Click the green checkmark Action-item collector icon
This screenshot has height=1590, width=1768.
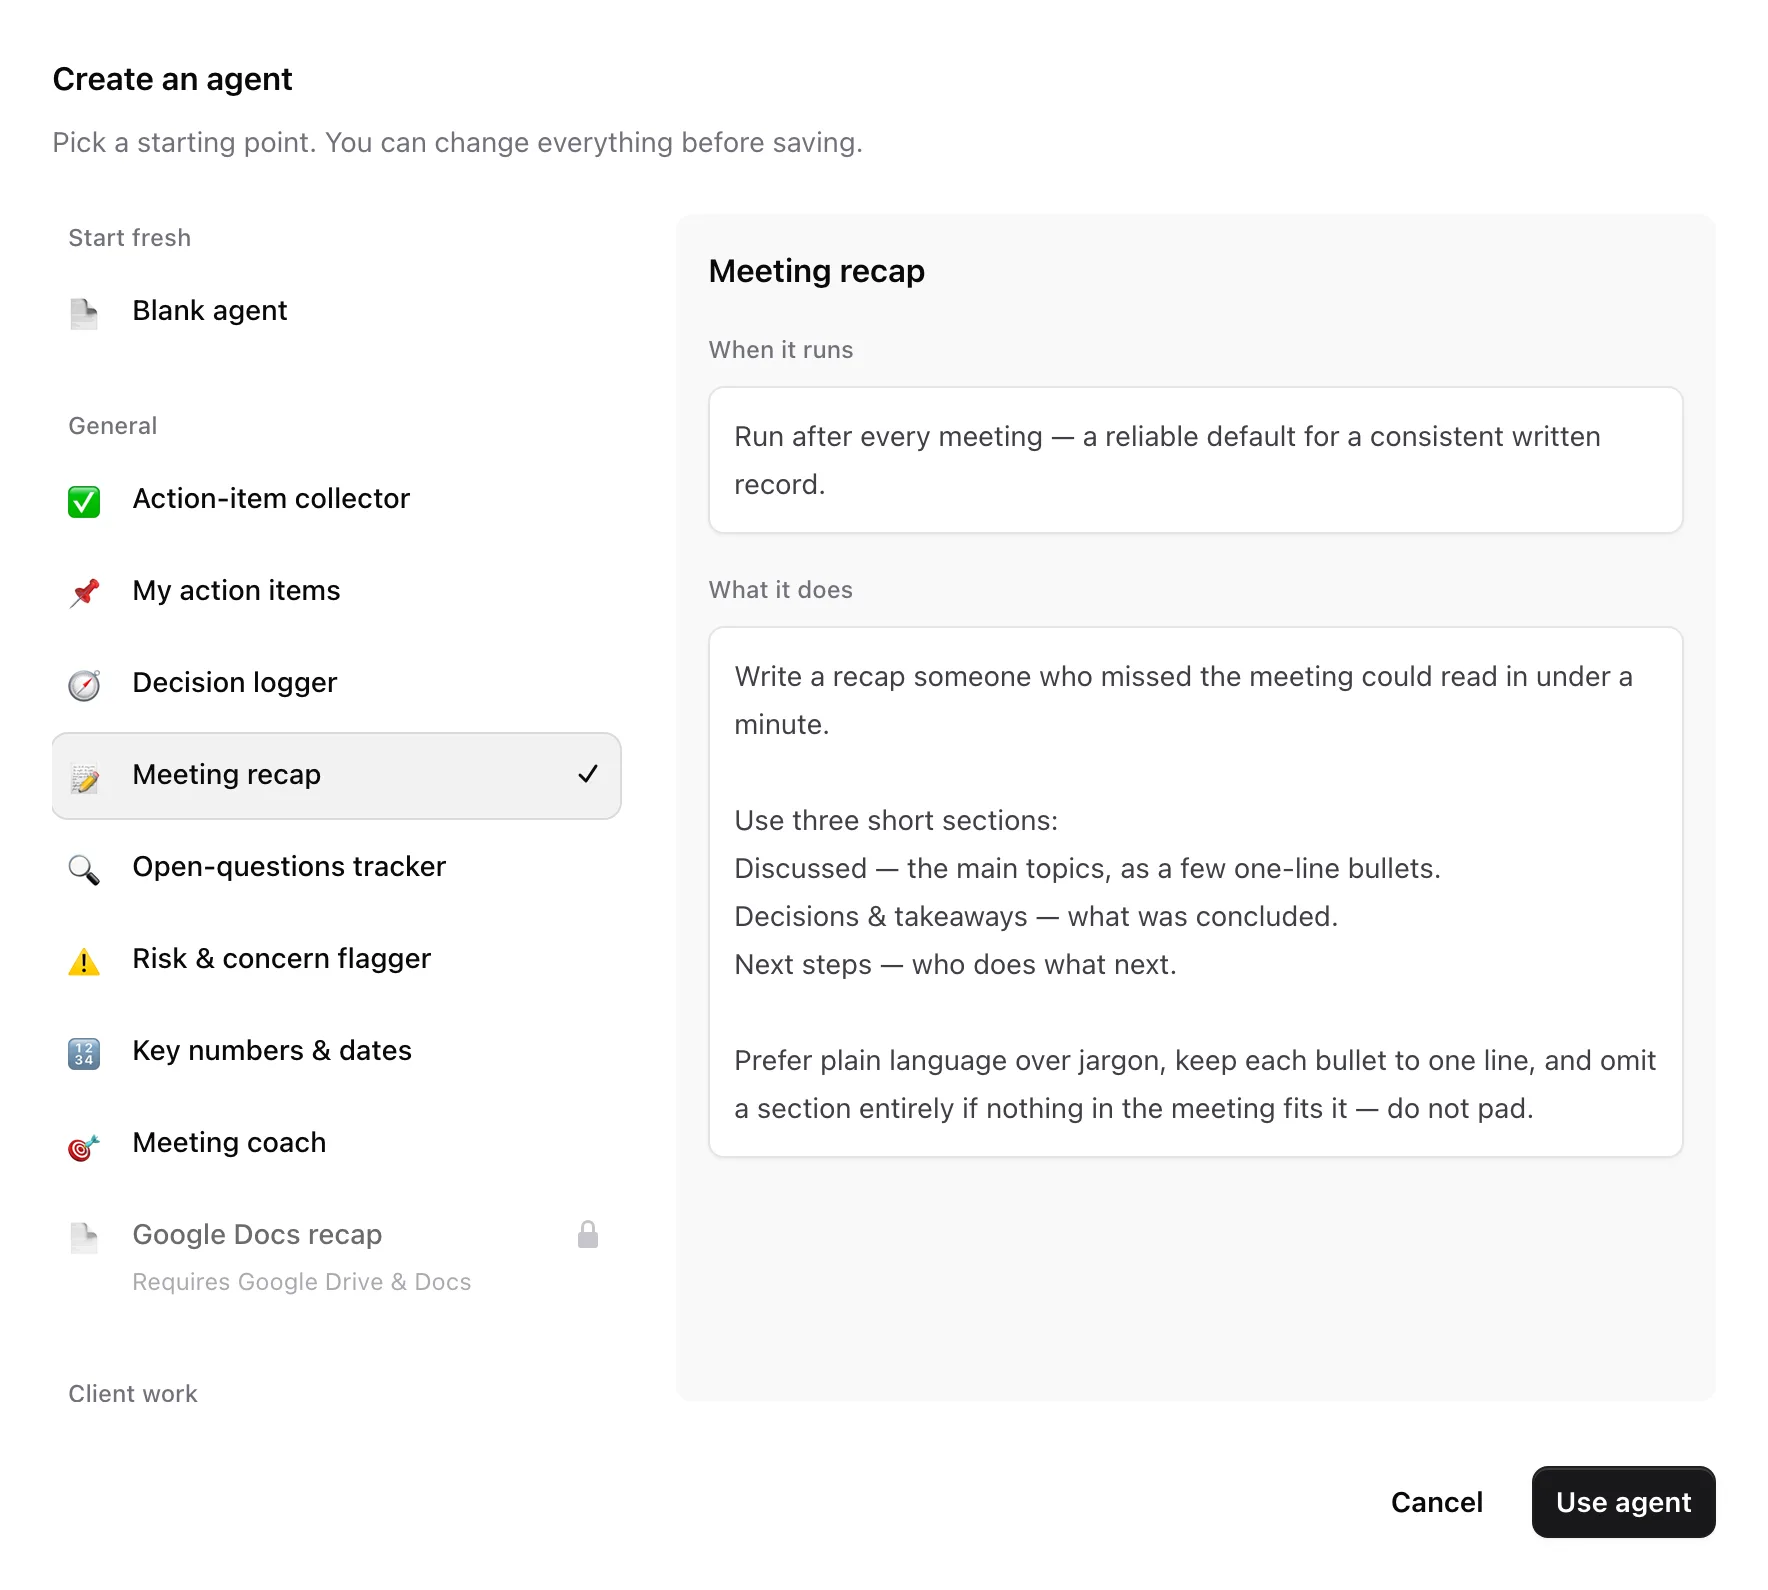pos(84,501)
